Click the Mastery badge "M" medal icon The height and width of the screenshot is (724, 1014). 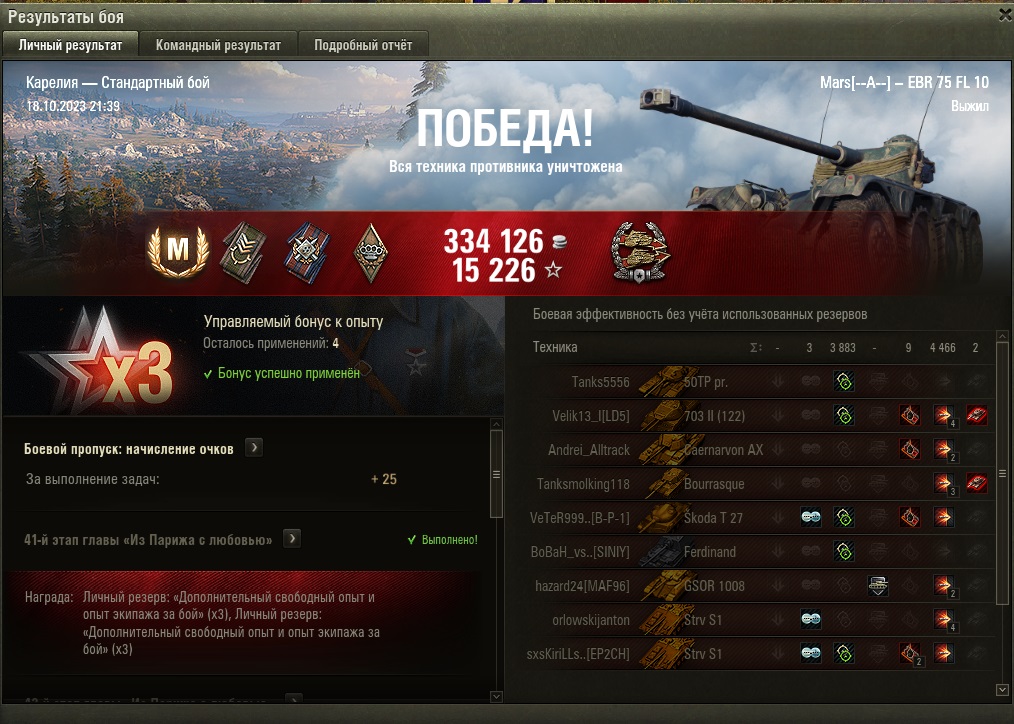click(x=178, y=250)
